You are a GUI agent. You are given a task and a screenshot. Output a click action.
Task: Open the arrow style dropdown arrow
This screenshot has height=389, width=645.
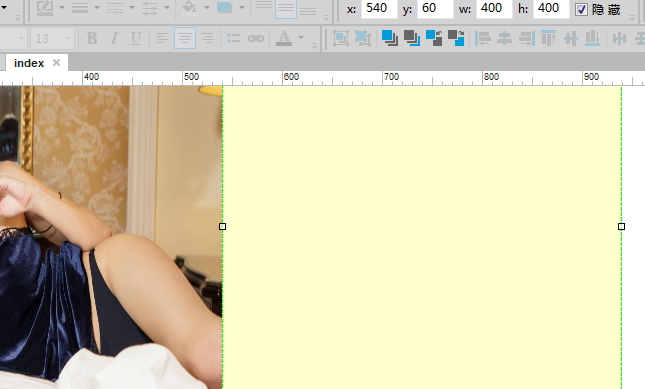(167, 7)
